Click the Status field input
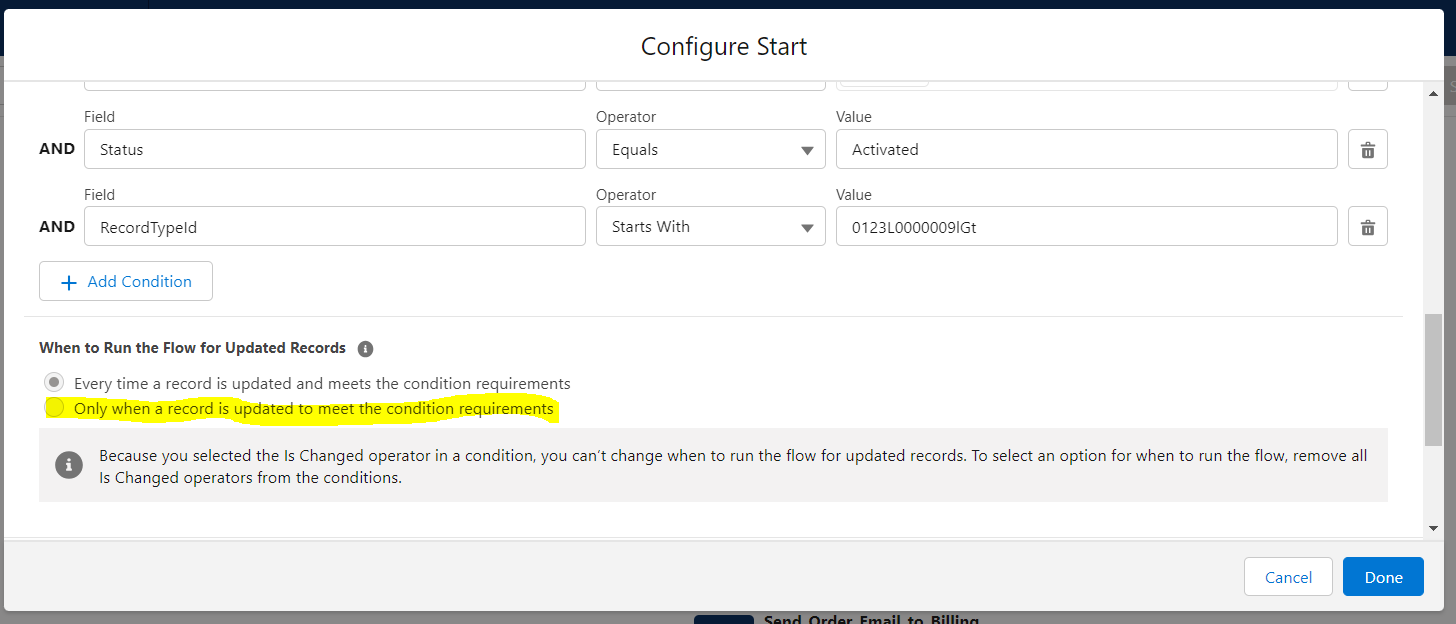The width and height of the screenshot is (1456, 624). point(334,150)
